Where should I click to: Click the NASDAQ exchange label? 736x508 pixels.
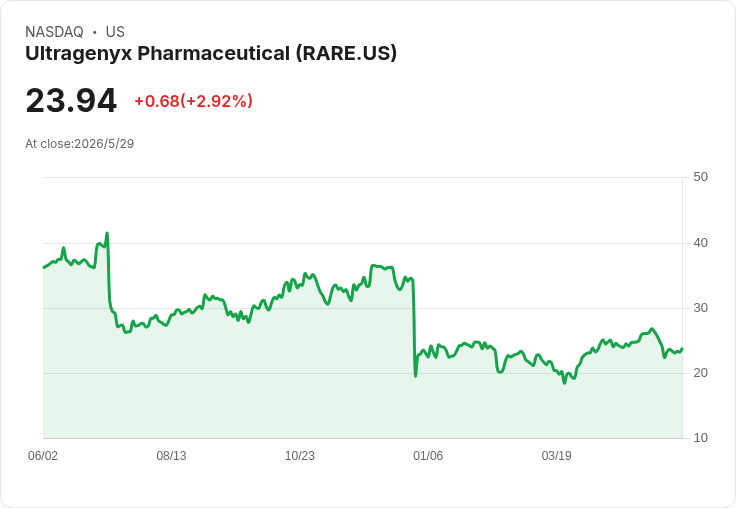54,32
